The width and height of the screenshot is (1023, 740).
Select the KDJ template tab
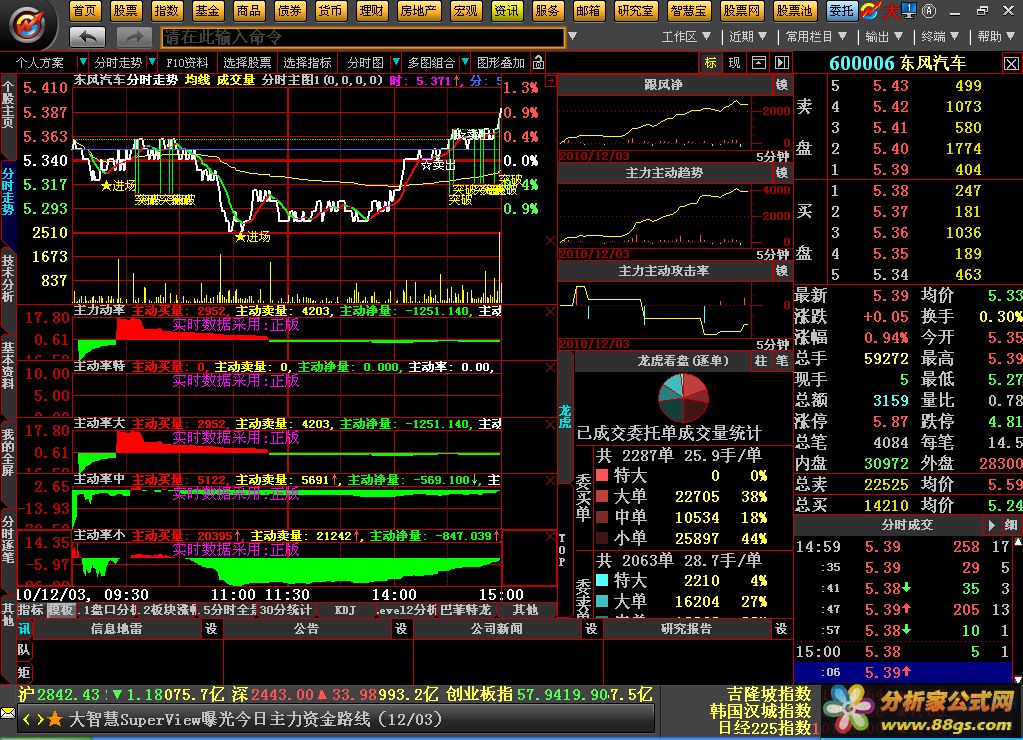tap(345, 610)
